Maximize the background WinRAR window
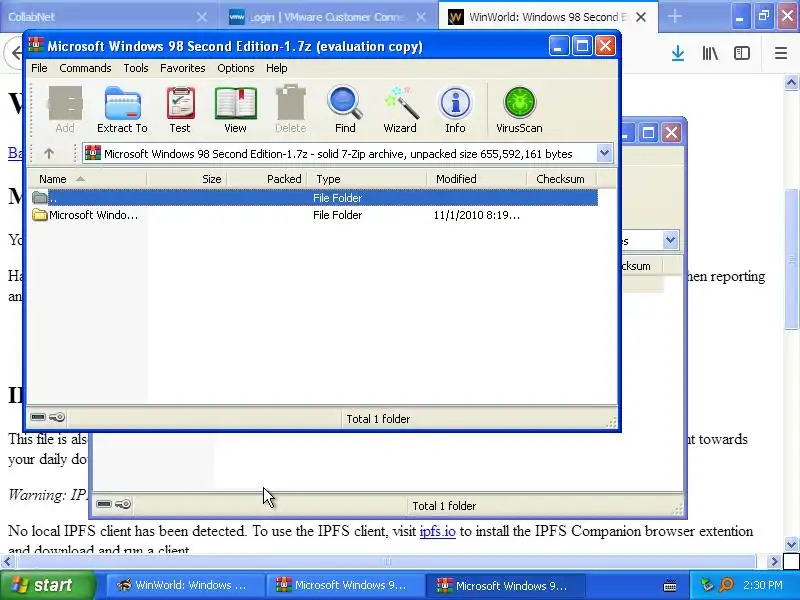This screenshot has width=800, height=600. (648, 133)
